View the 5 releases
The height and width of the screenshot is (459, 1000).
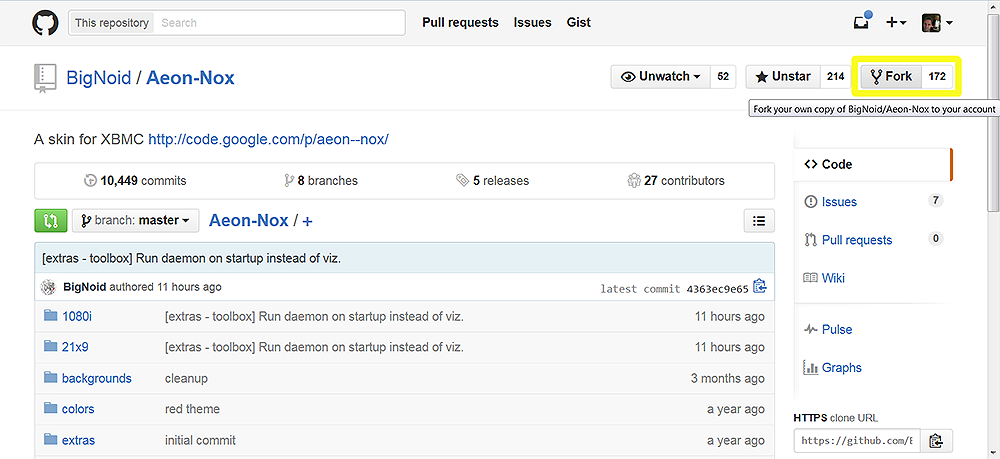(x=492, y=181)
